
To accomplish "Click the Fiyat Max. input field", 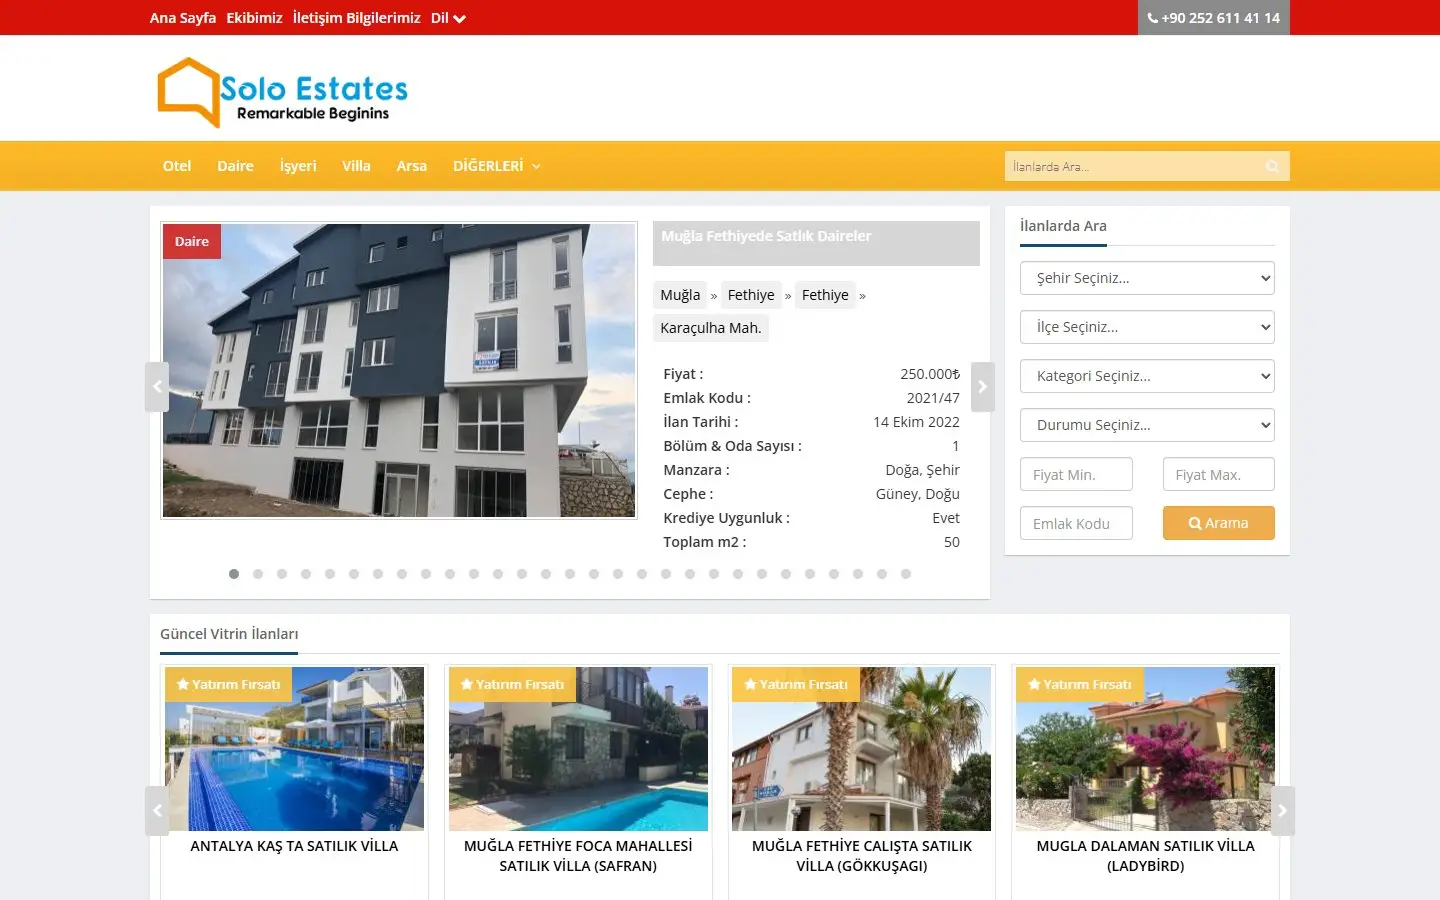I will tap(1218, 474).
